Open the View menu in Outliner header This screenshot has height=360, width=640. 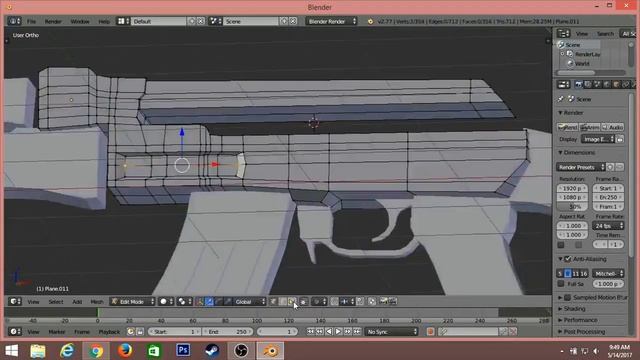(x=582, y=34)
